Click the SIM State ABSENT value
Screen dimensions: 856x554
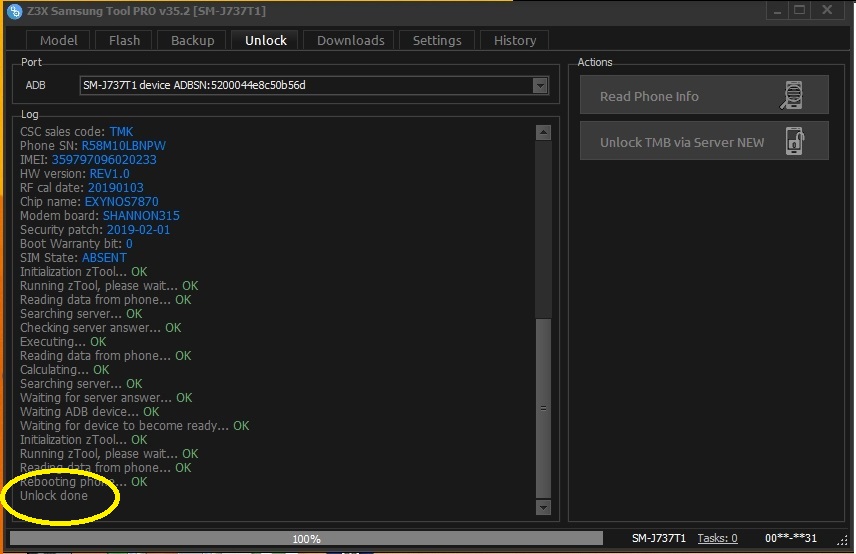click(104, 258)
